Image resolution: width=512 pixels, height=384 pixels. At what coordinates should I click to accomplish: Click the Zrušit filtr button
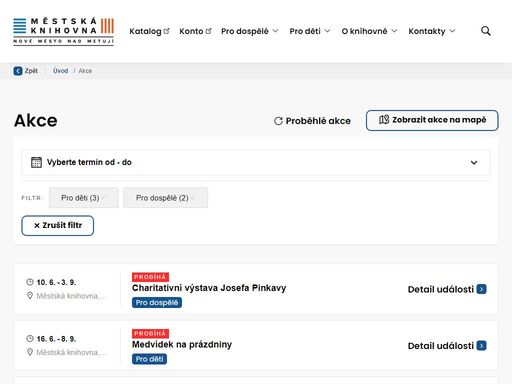[x=58, y=226]
